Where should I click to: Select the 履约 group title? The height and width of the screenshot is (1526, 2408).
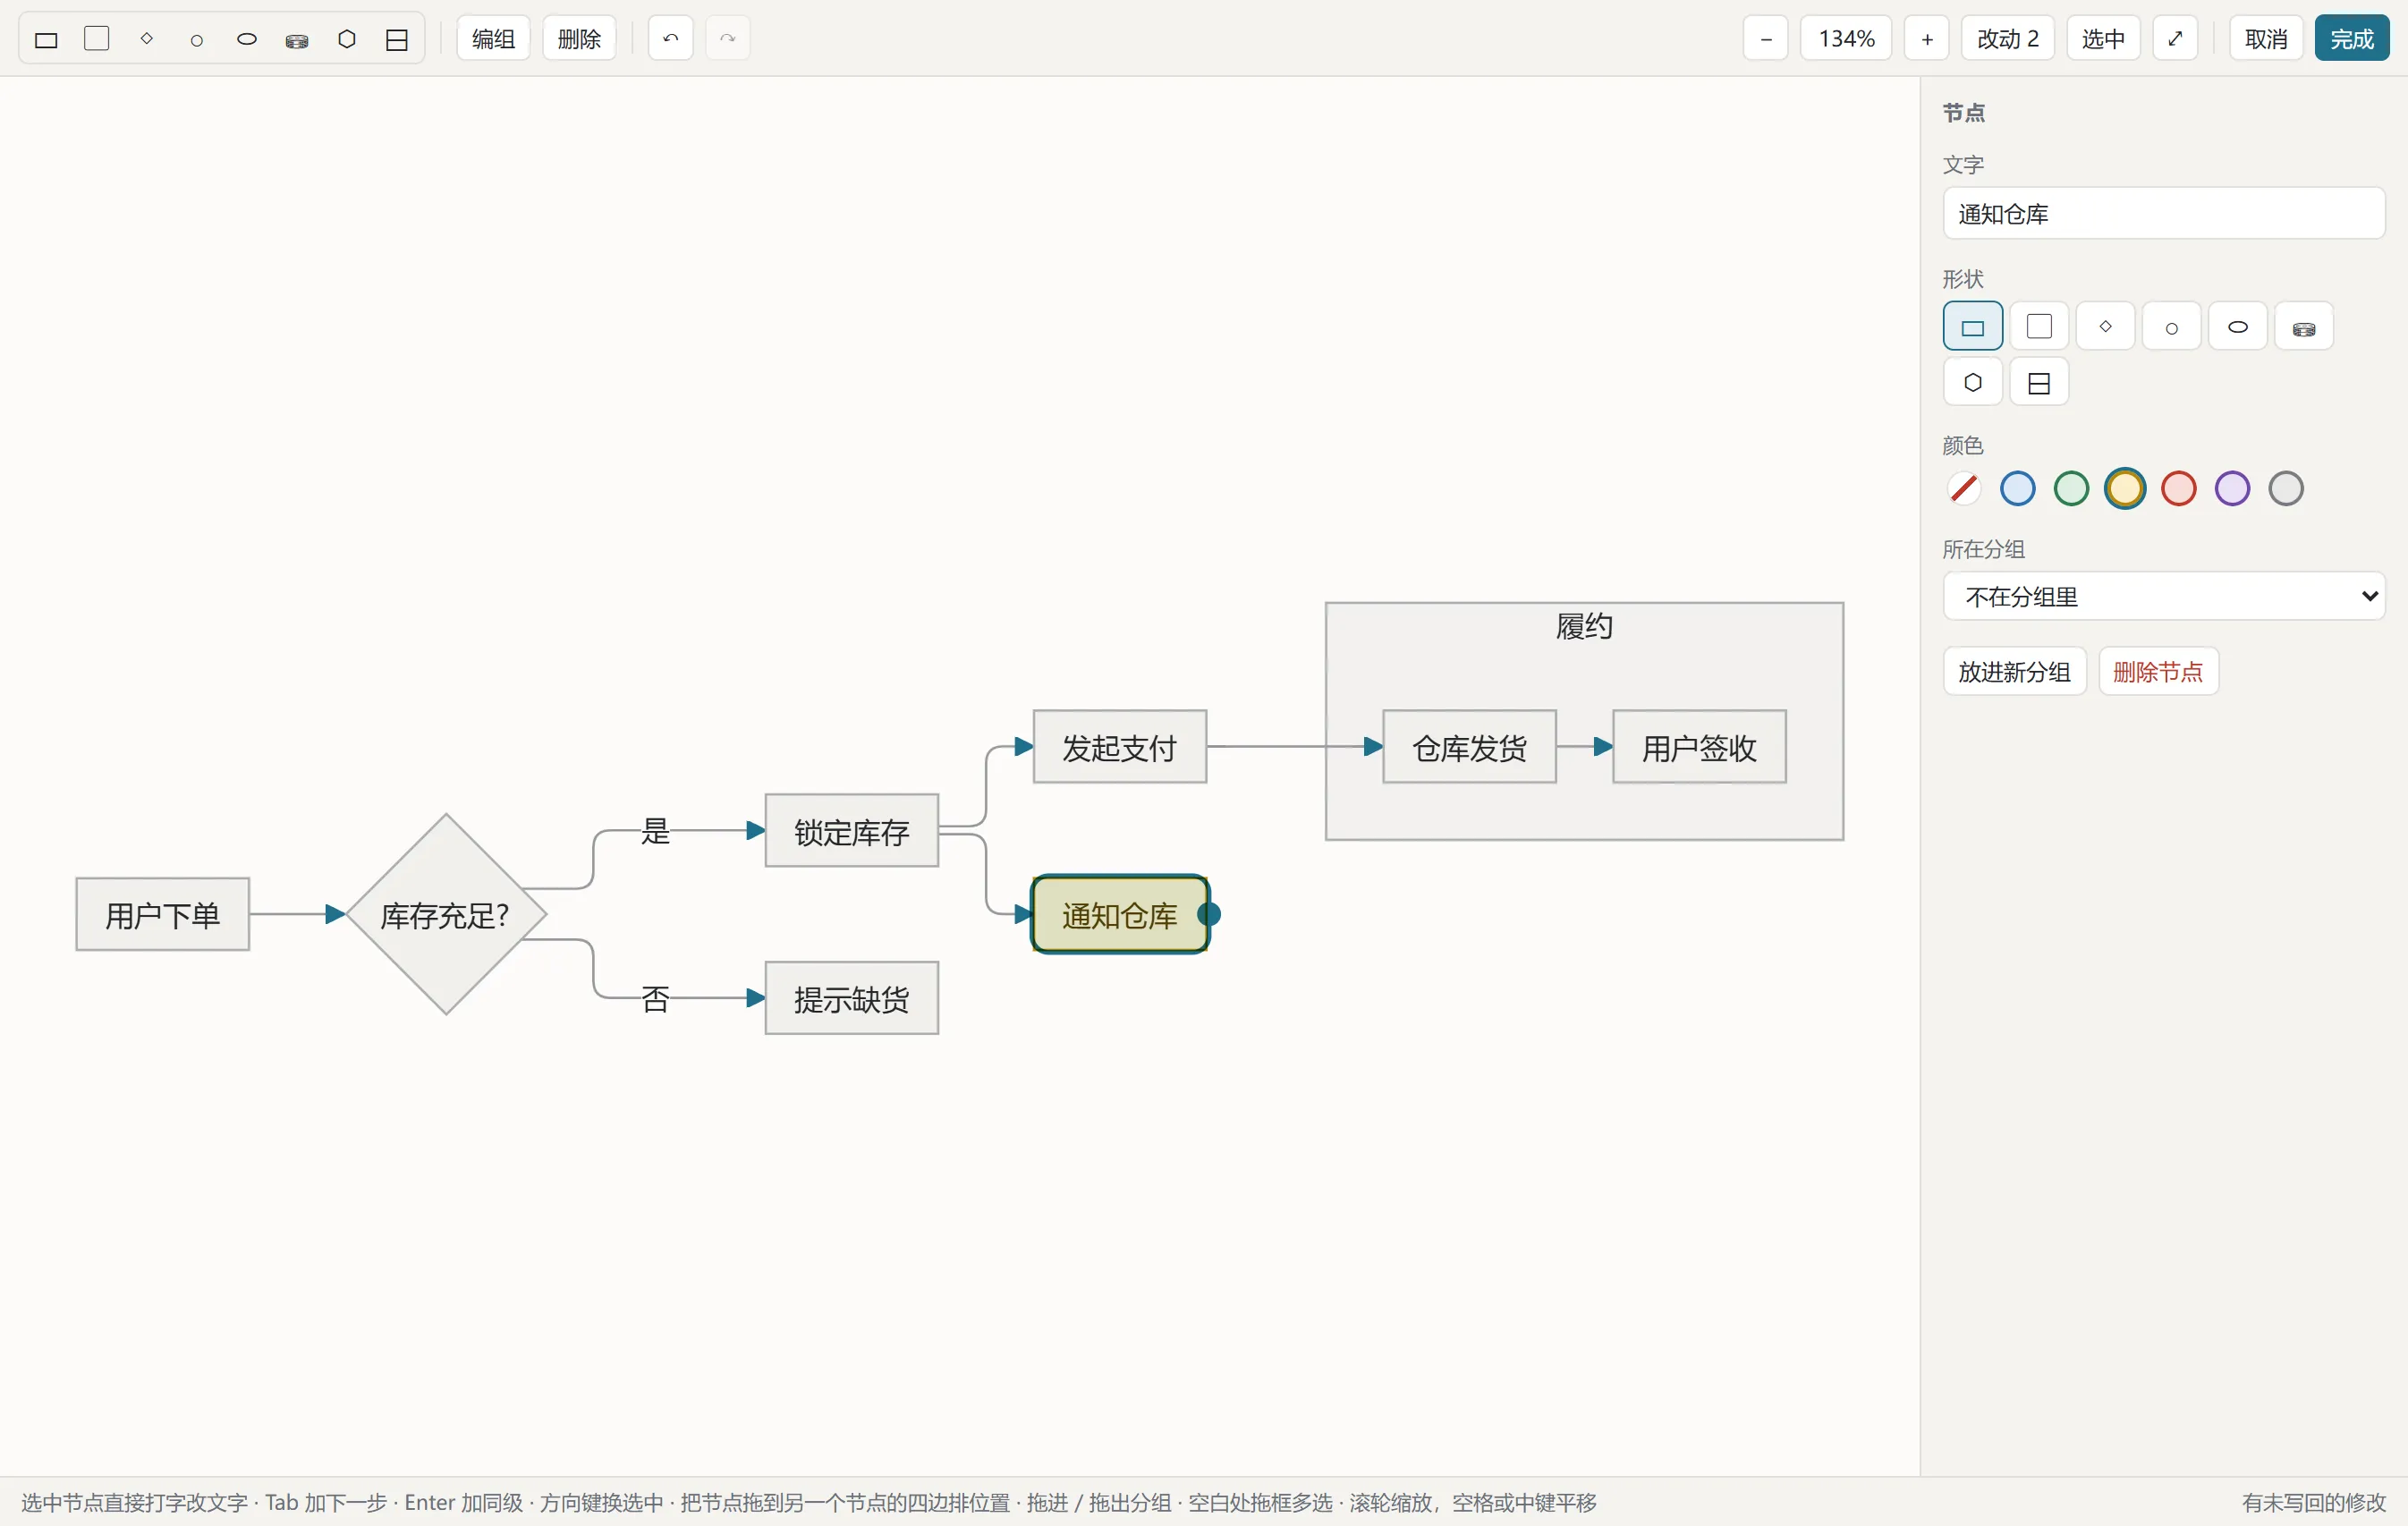pos(1583,627)
